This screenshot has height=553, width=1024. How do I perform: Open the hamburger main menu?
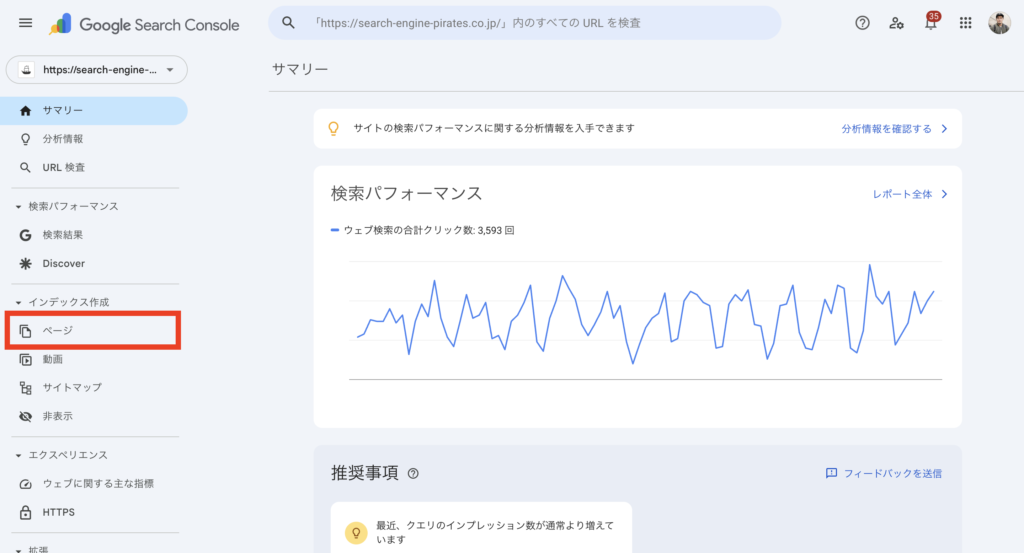pyautogui.click(x=26, y=23)
